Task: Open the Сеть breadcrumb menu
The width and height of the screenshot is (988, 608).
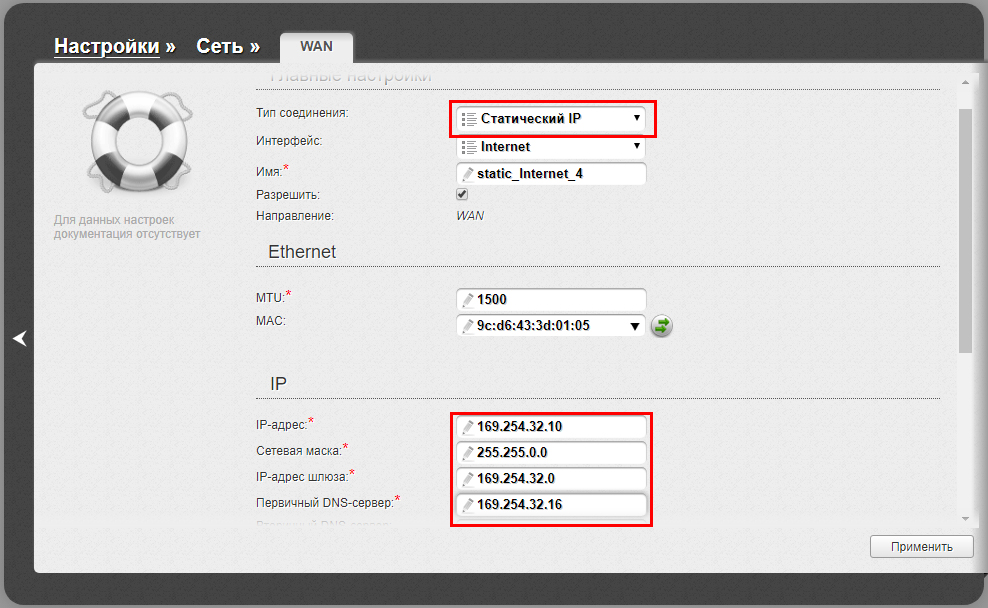Action: pyautogui.click(x=227, y=46)
